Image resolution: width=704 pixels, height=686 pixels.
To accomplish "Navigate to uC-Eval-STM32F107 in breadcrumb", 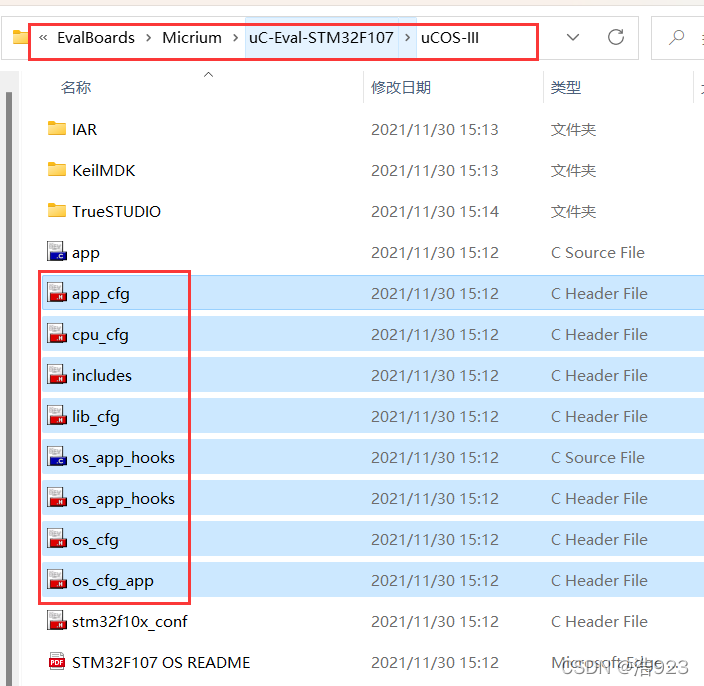I will (x=321, y=38).
